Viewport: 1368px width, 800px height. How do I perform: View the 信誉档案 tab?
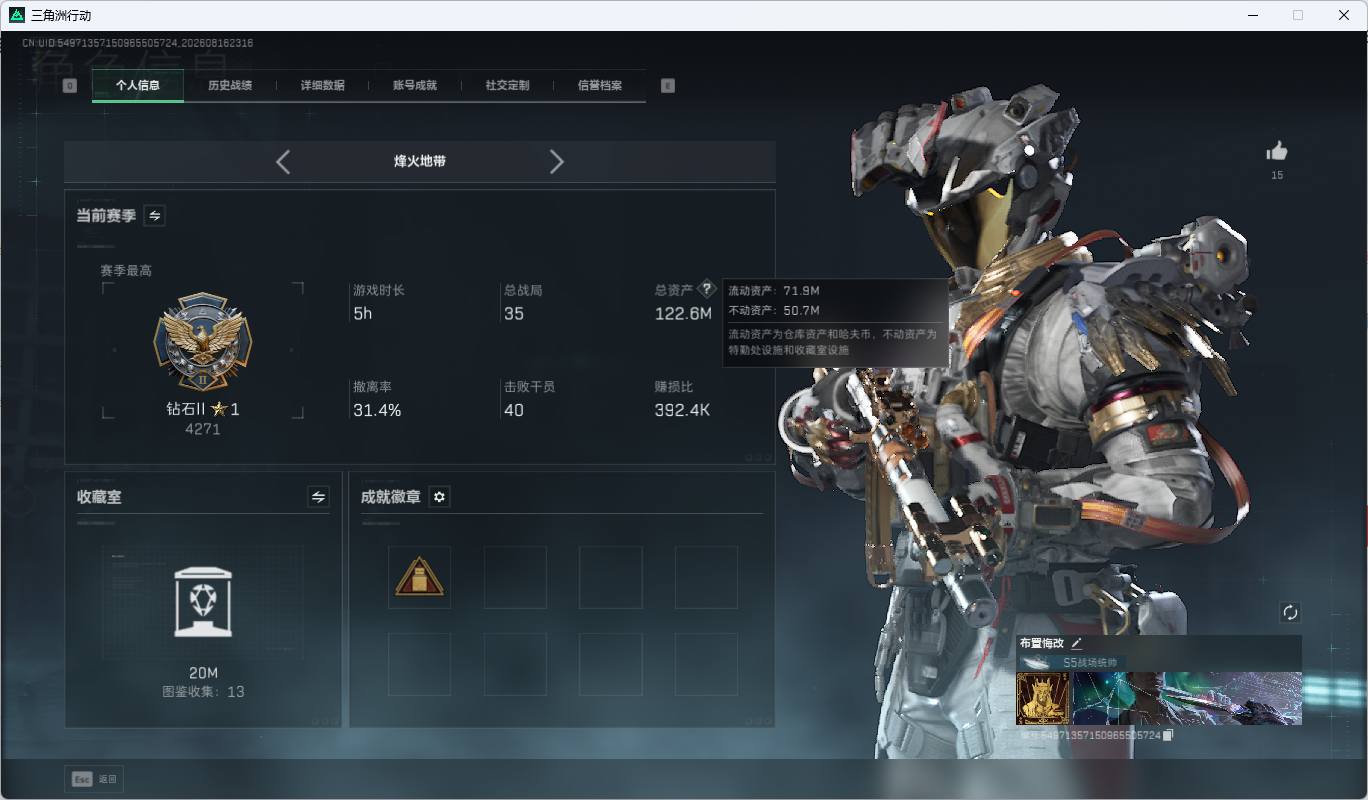point(600,86)
